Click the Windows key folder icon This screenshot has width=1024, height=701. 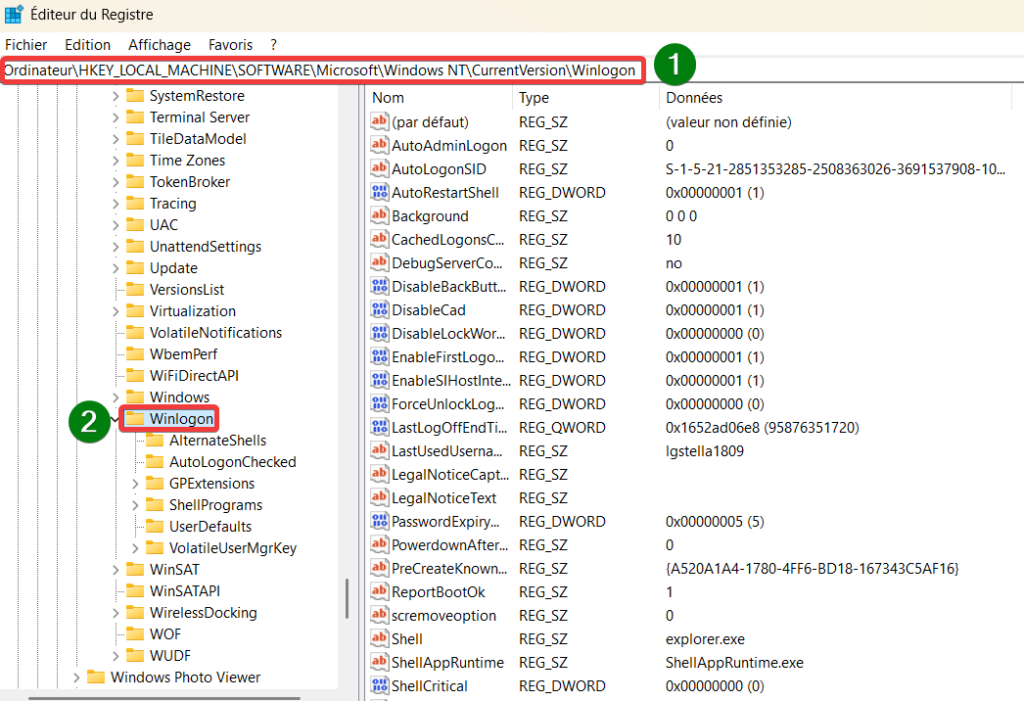point(135,397)
